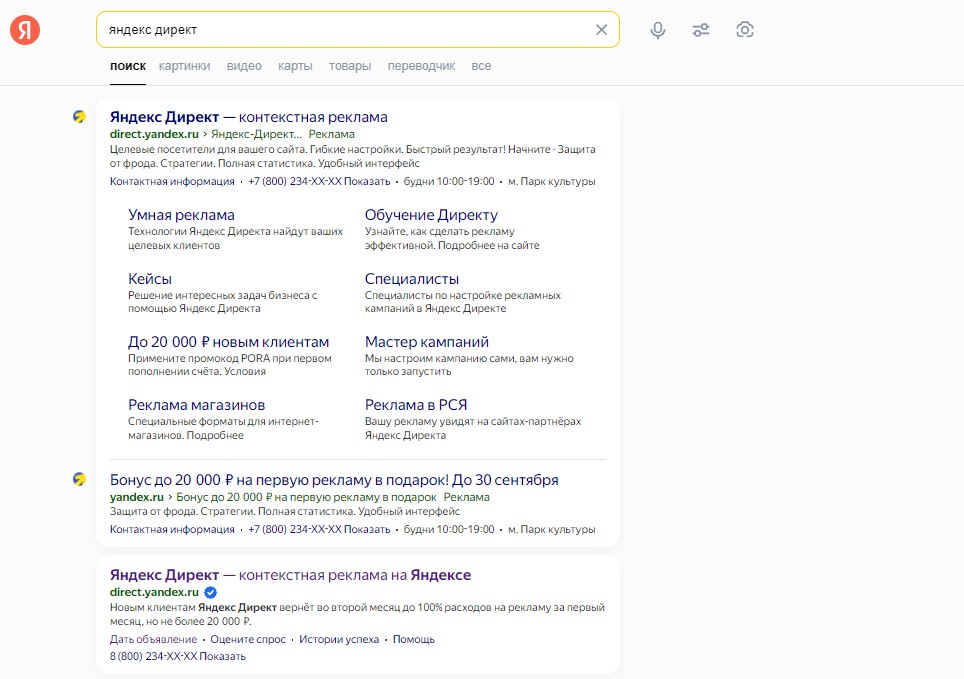
Task: Open the Оцените спрос link
Action: click(248, 640)
